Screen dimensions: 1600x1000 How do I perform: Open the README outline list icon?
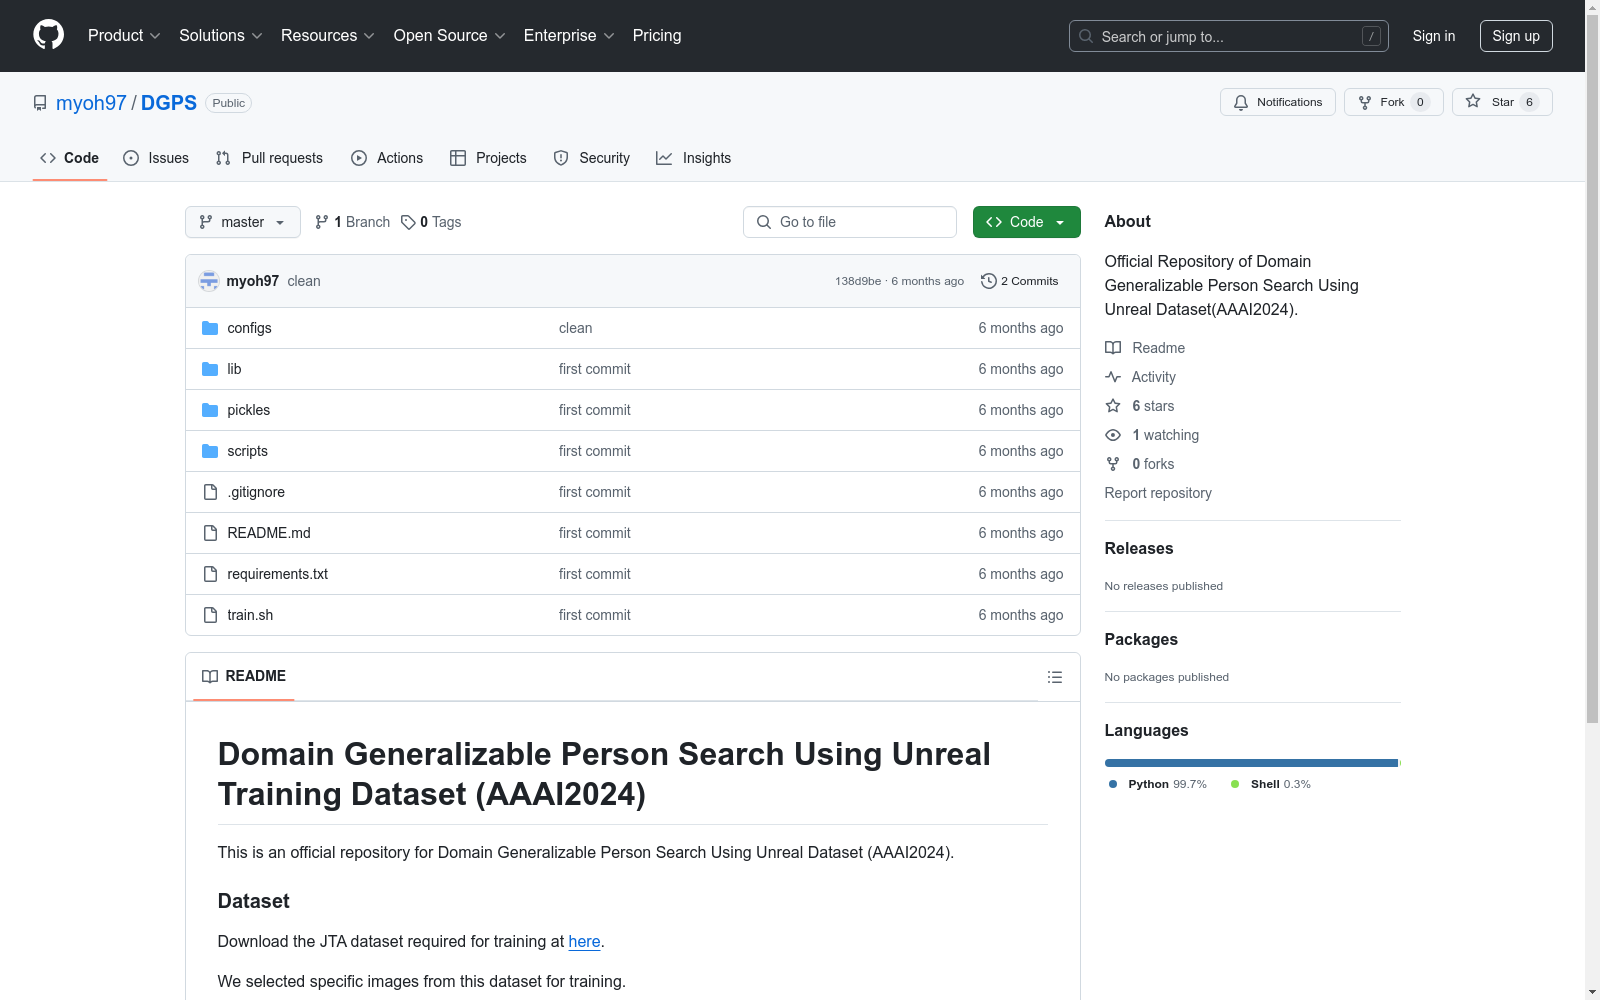click(1055, 677)
